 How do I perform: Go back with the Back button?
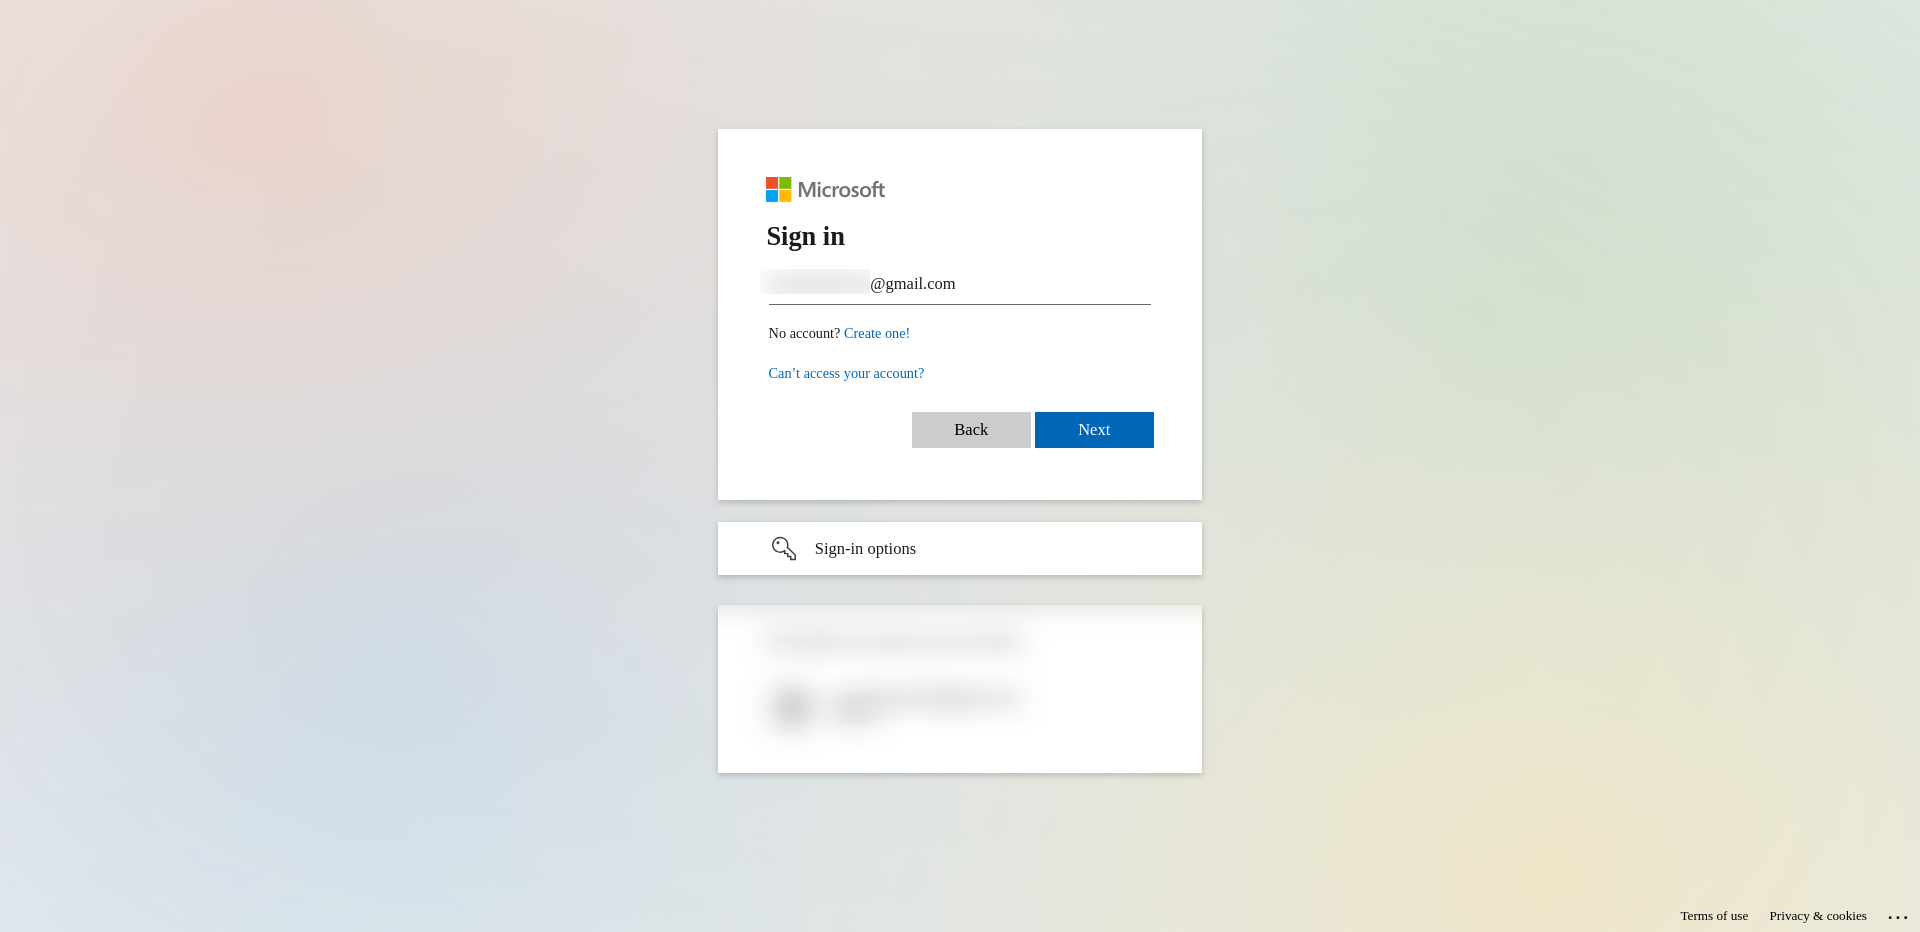point(971,430)
